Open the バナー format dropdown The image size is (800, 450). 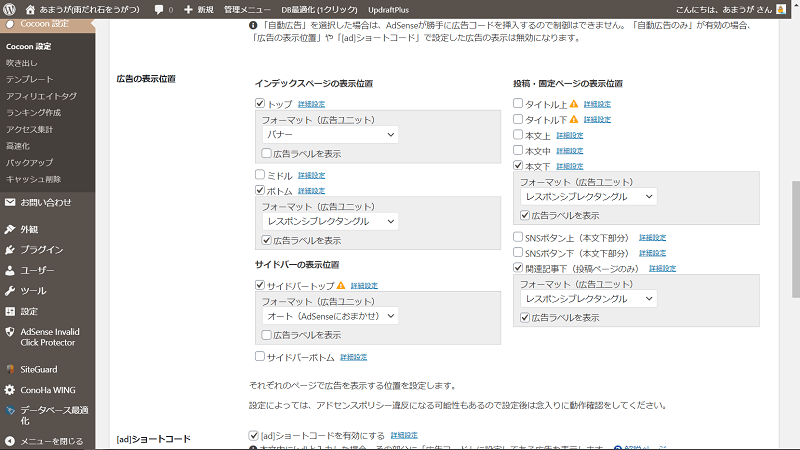click(x=330, y=134)
